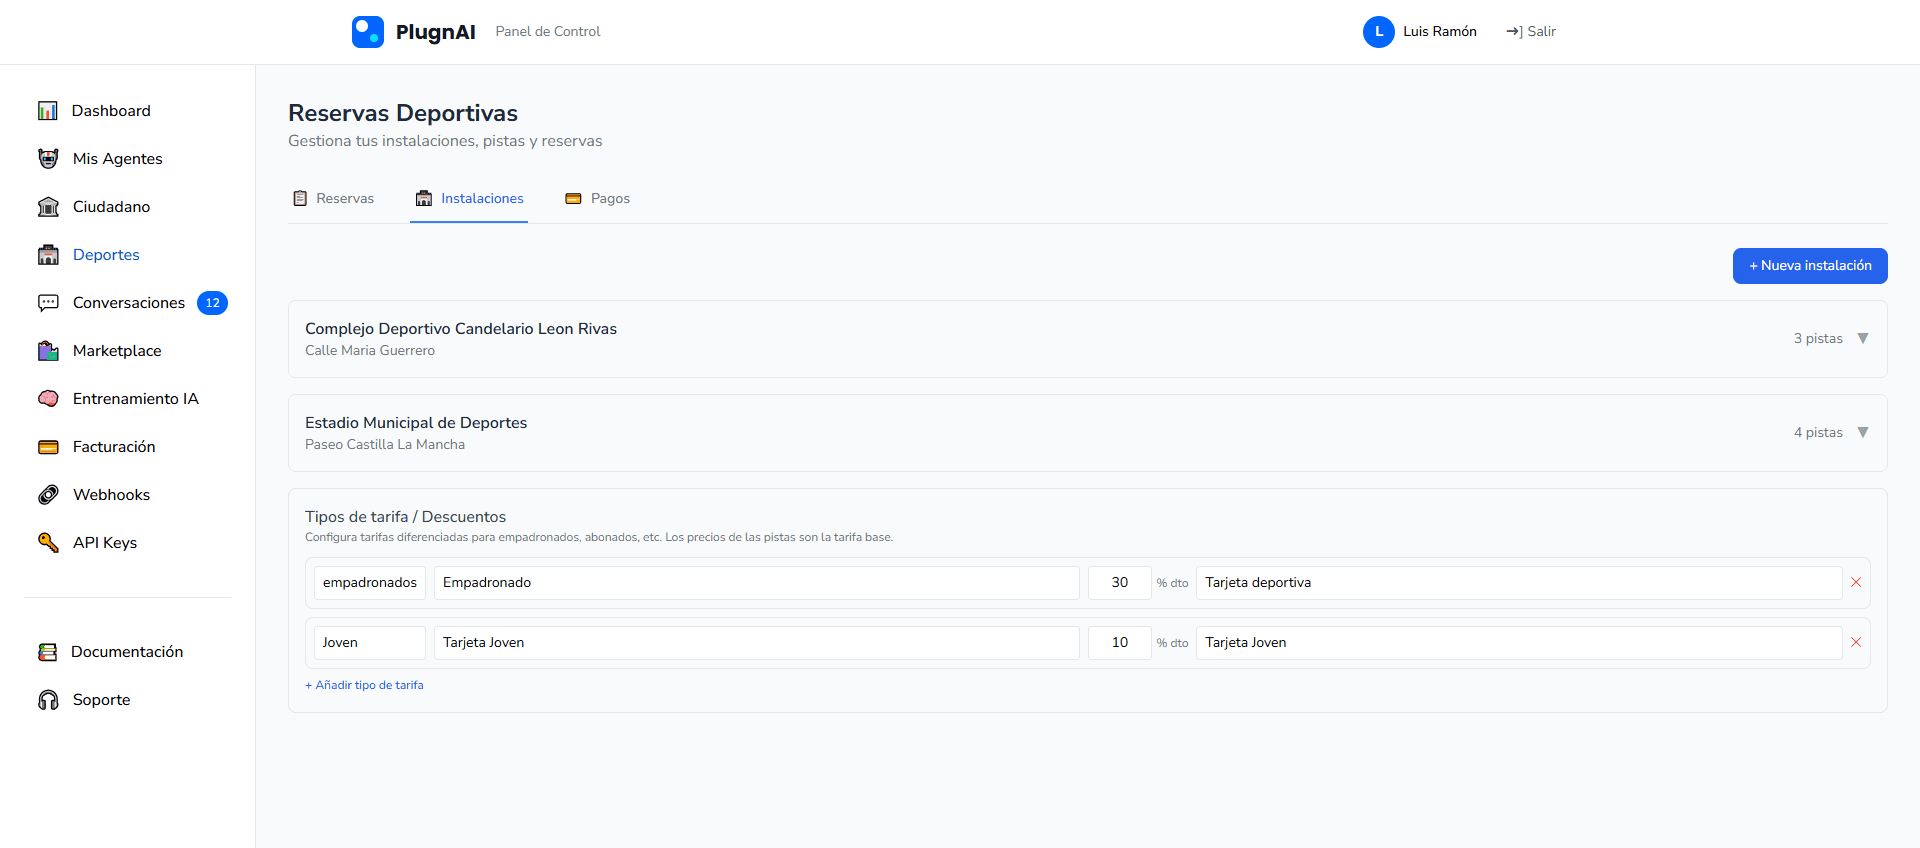The width and height of the screenshot is (1920, 848).
Task: Switch to the Reservas tab
Action: coord(333,199)
